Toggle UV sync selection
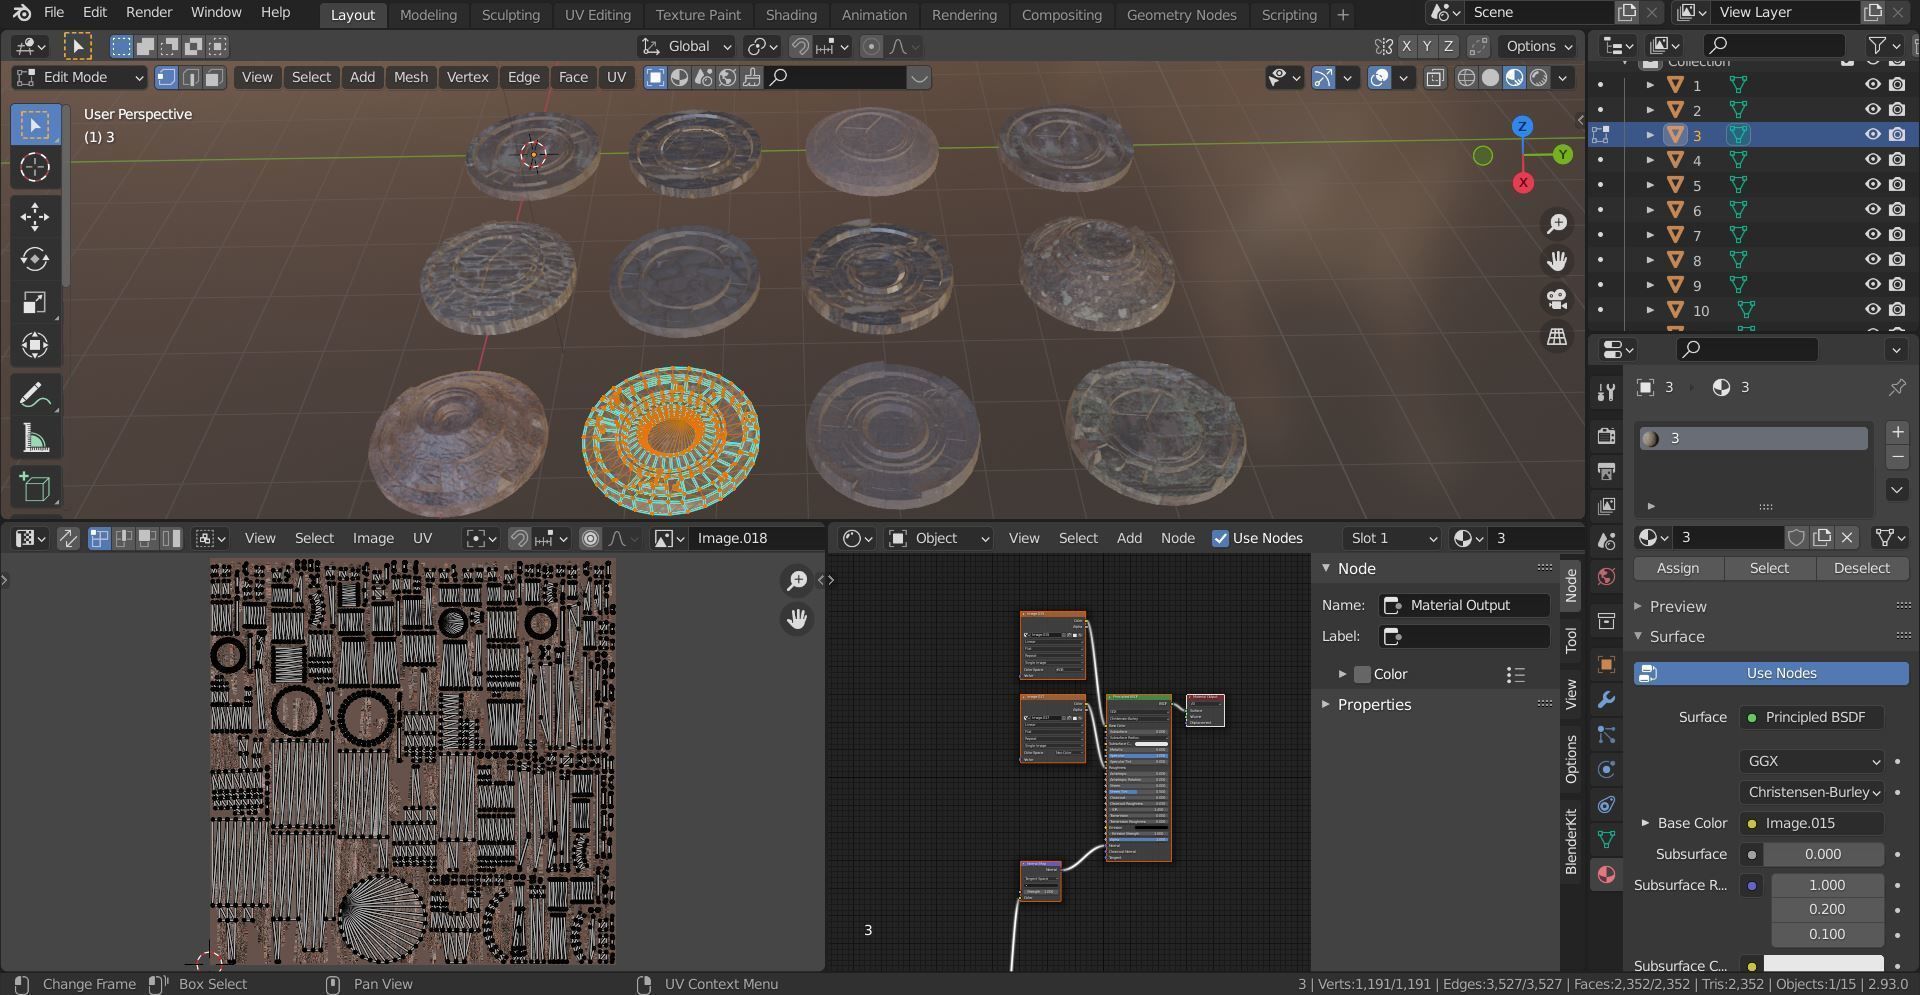The height and width of the screenshot is (995, 1920). [68, 539]
